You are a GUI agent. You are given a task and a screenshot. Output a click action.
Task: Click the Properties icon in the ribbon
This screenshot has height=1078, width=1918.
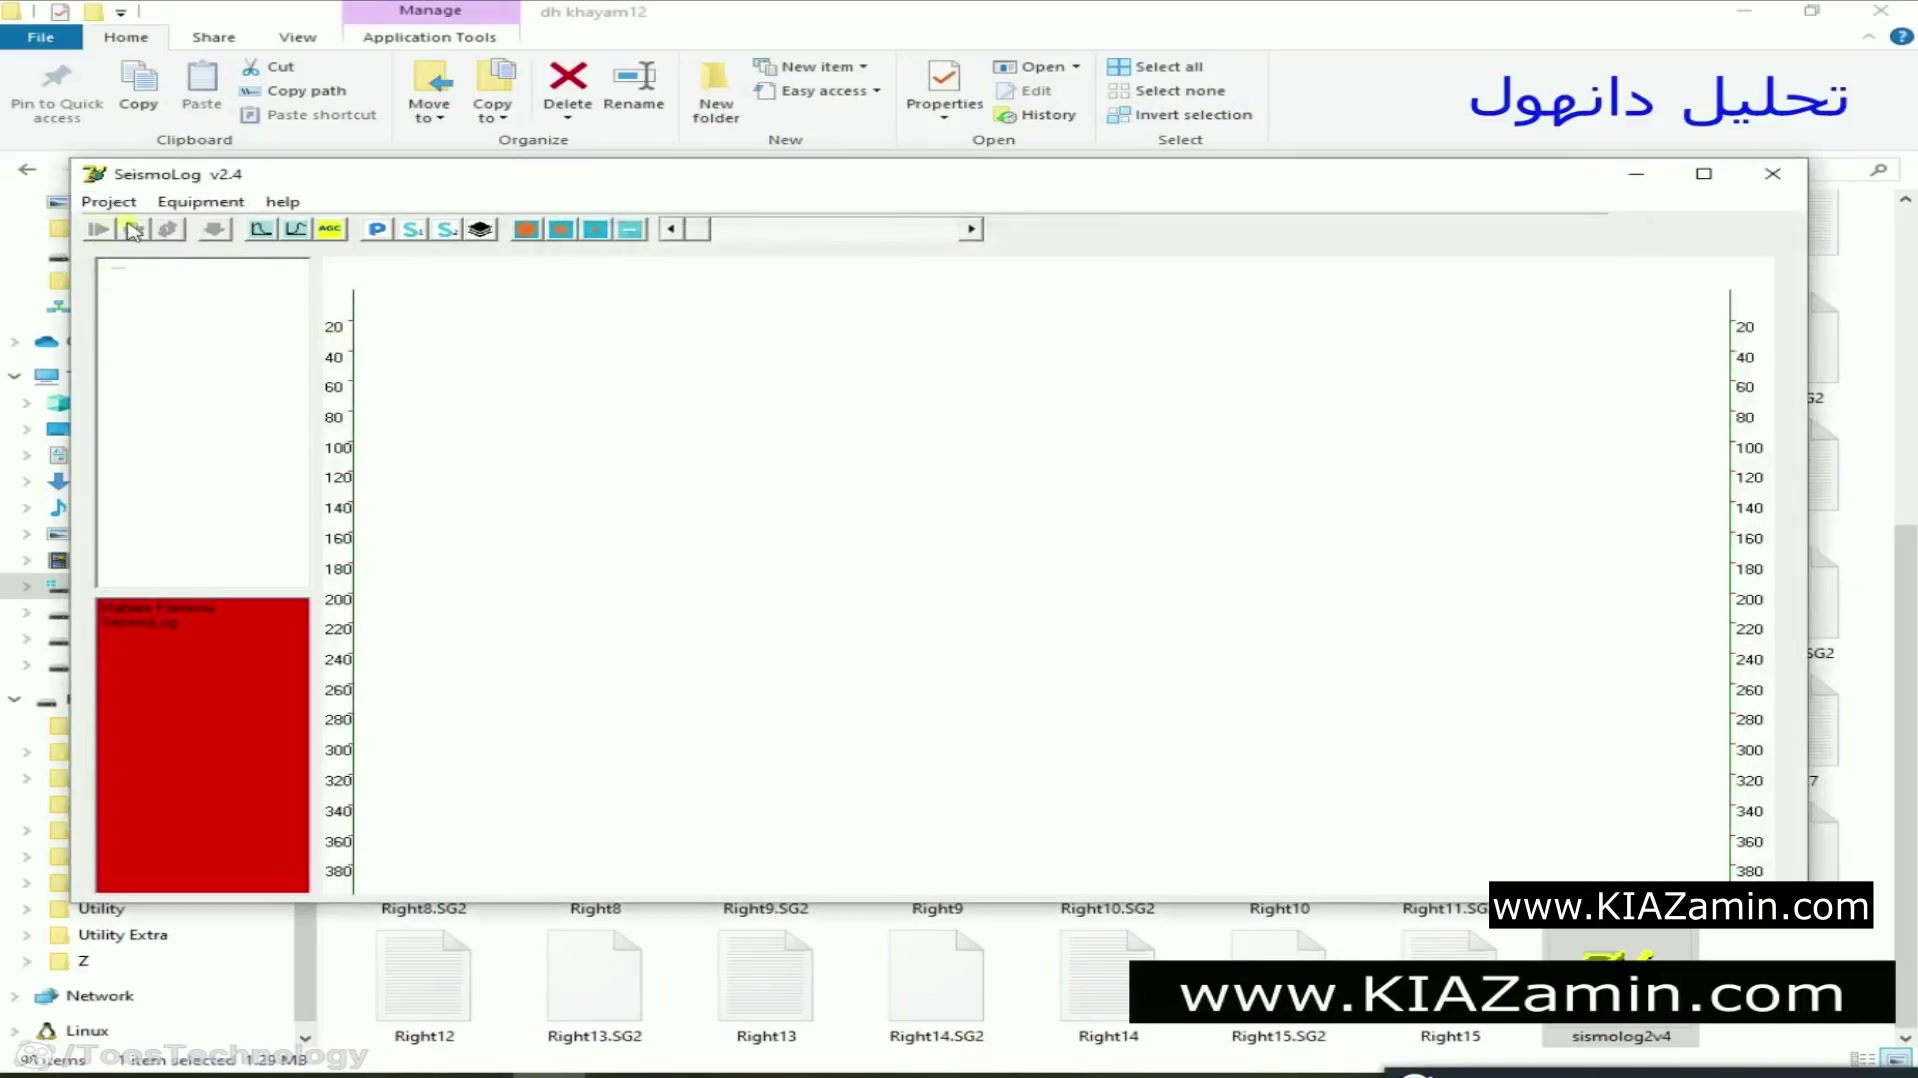(x=944, y=76)
